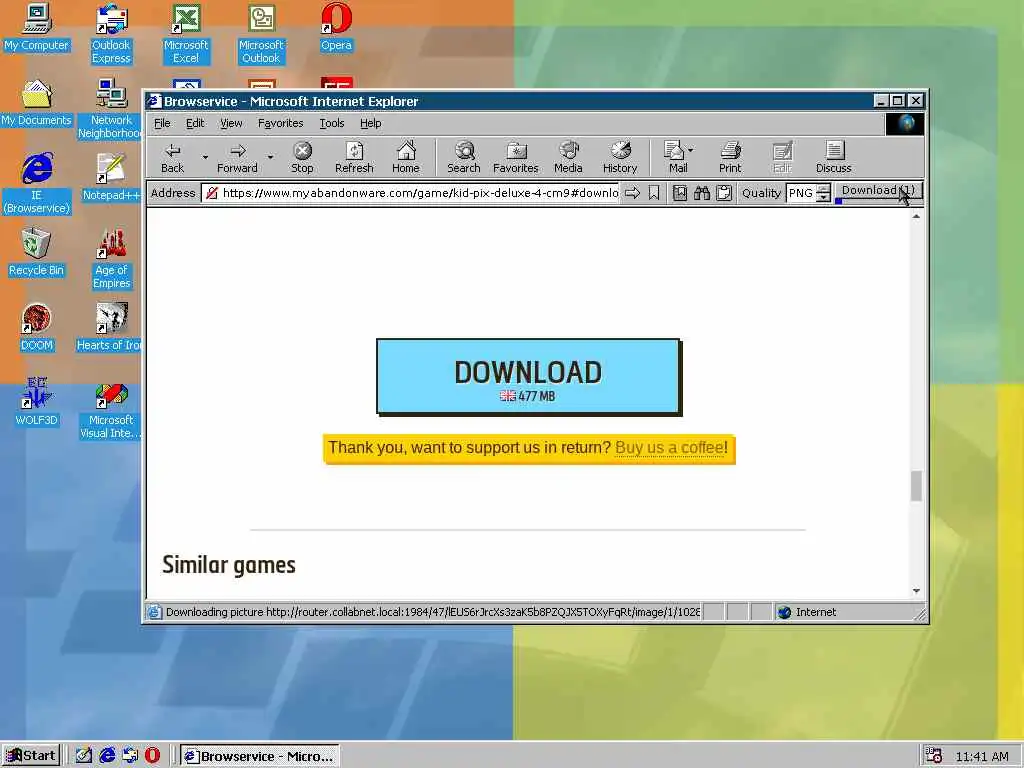This screenshot has width=1024, height=768.
Task: Click the Show Desktop quick launch icon
Action: [84, 756]
